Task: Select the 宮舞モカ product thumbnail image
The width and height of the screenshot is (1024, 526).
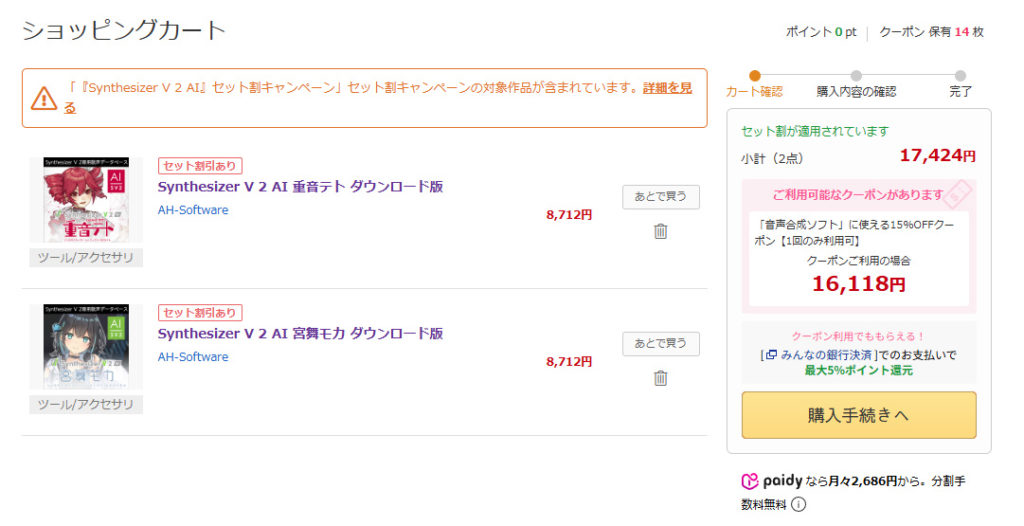Action: 86,347
